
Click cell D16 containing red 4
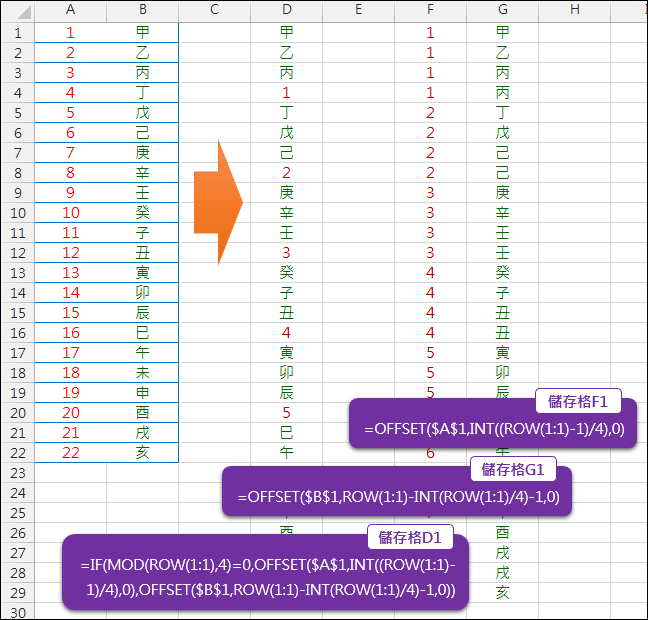coord(286,333)
